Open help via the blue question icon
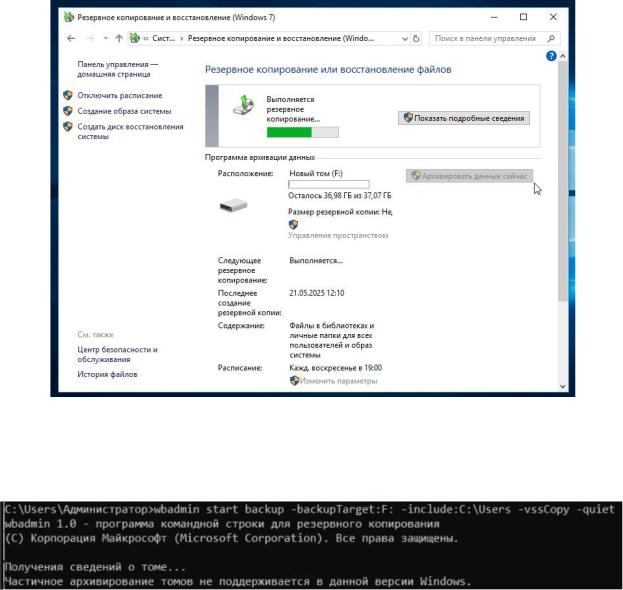 (x=551, y=56)
